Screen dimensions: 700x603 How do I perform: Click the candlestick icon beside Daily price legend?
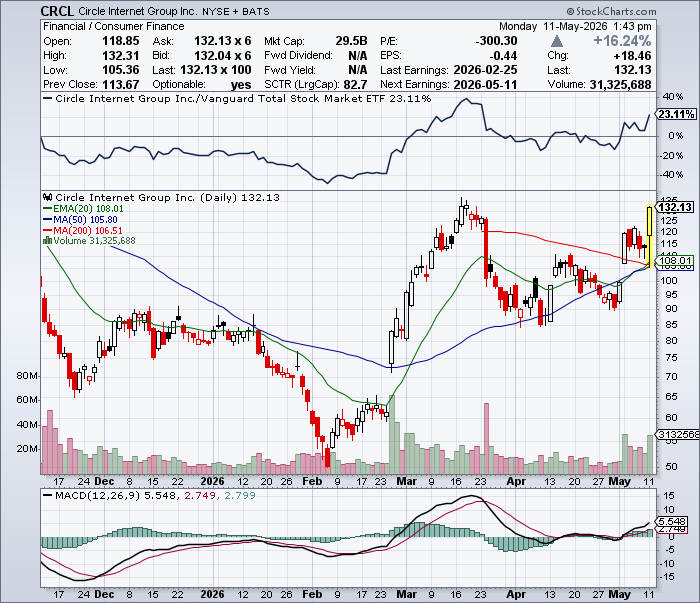[47, 197]
